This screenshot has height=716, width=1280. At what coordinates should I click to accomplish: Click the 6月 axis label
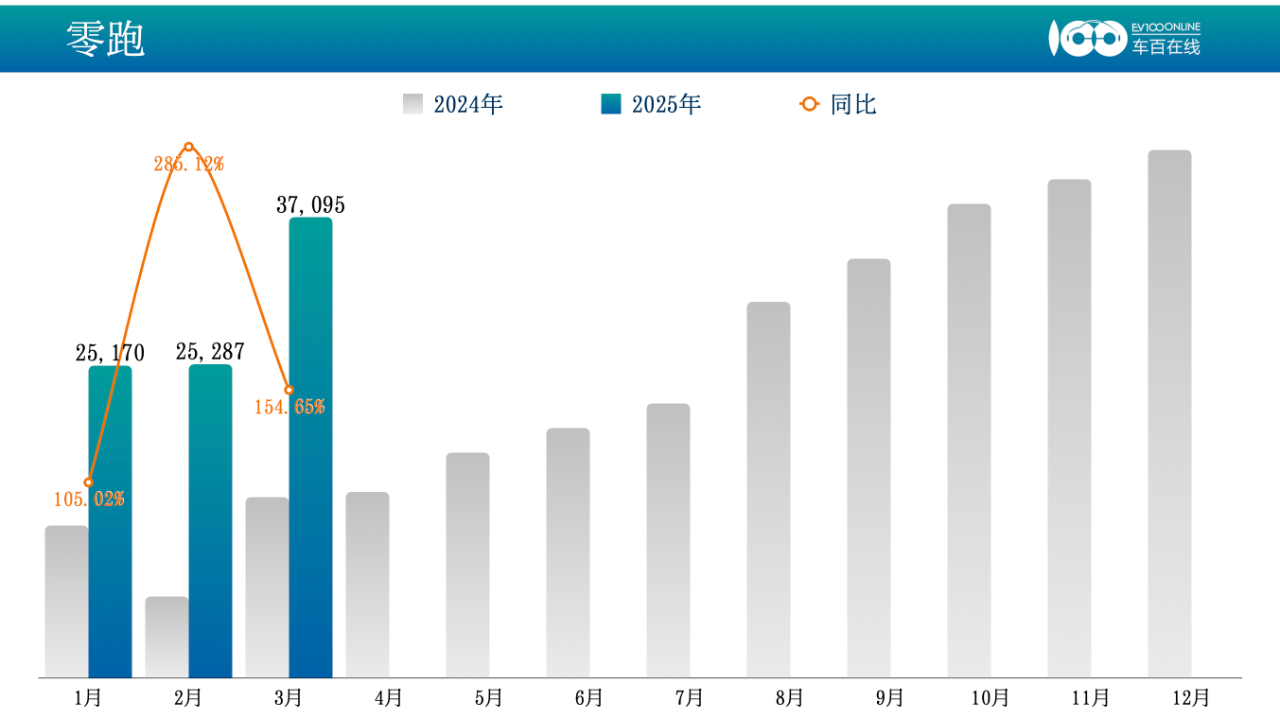click(x=589, y=697)
